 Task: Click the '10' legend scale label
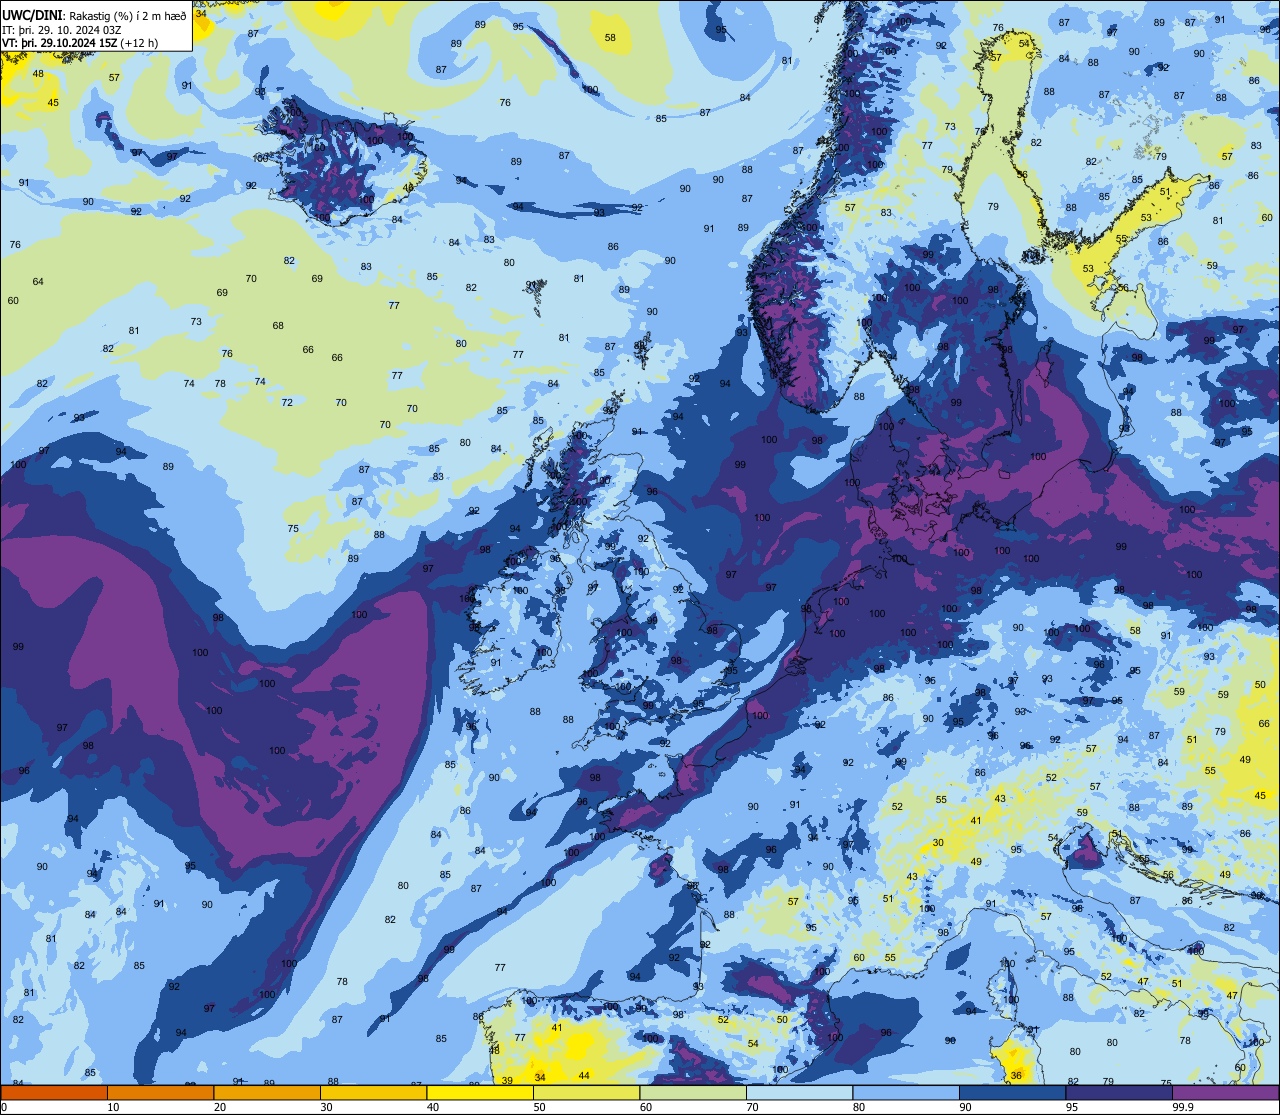click(113, 1107)
